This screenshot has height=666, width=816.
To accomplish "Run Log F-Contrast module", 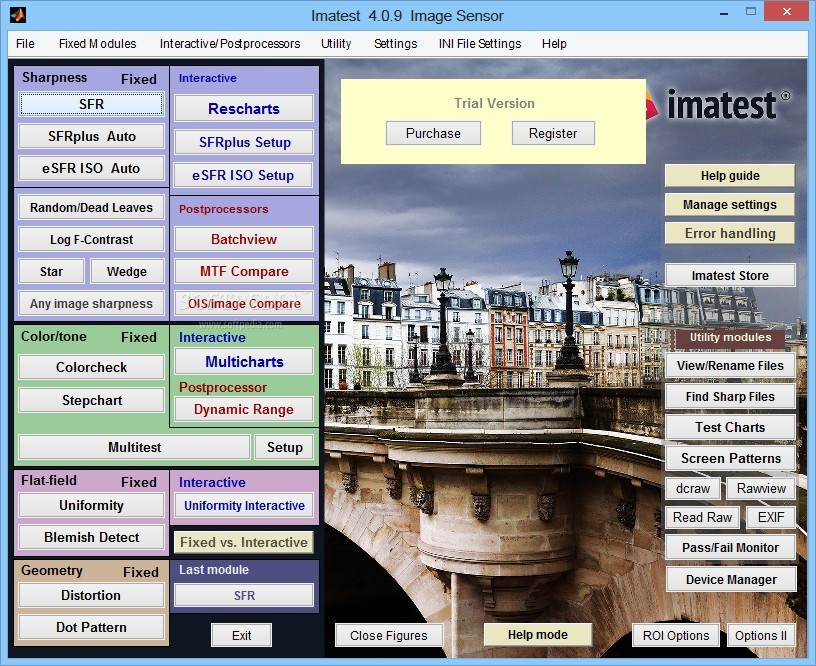I will (x=92, y=239).
